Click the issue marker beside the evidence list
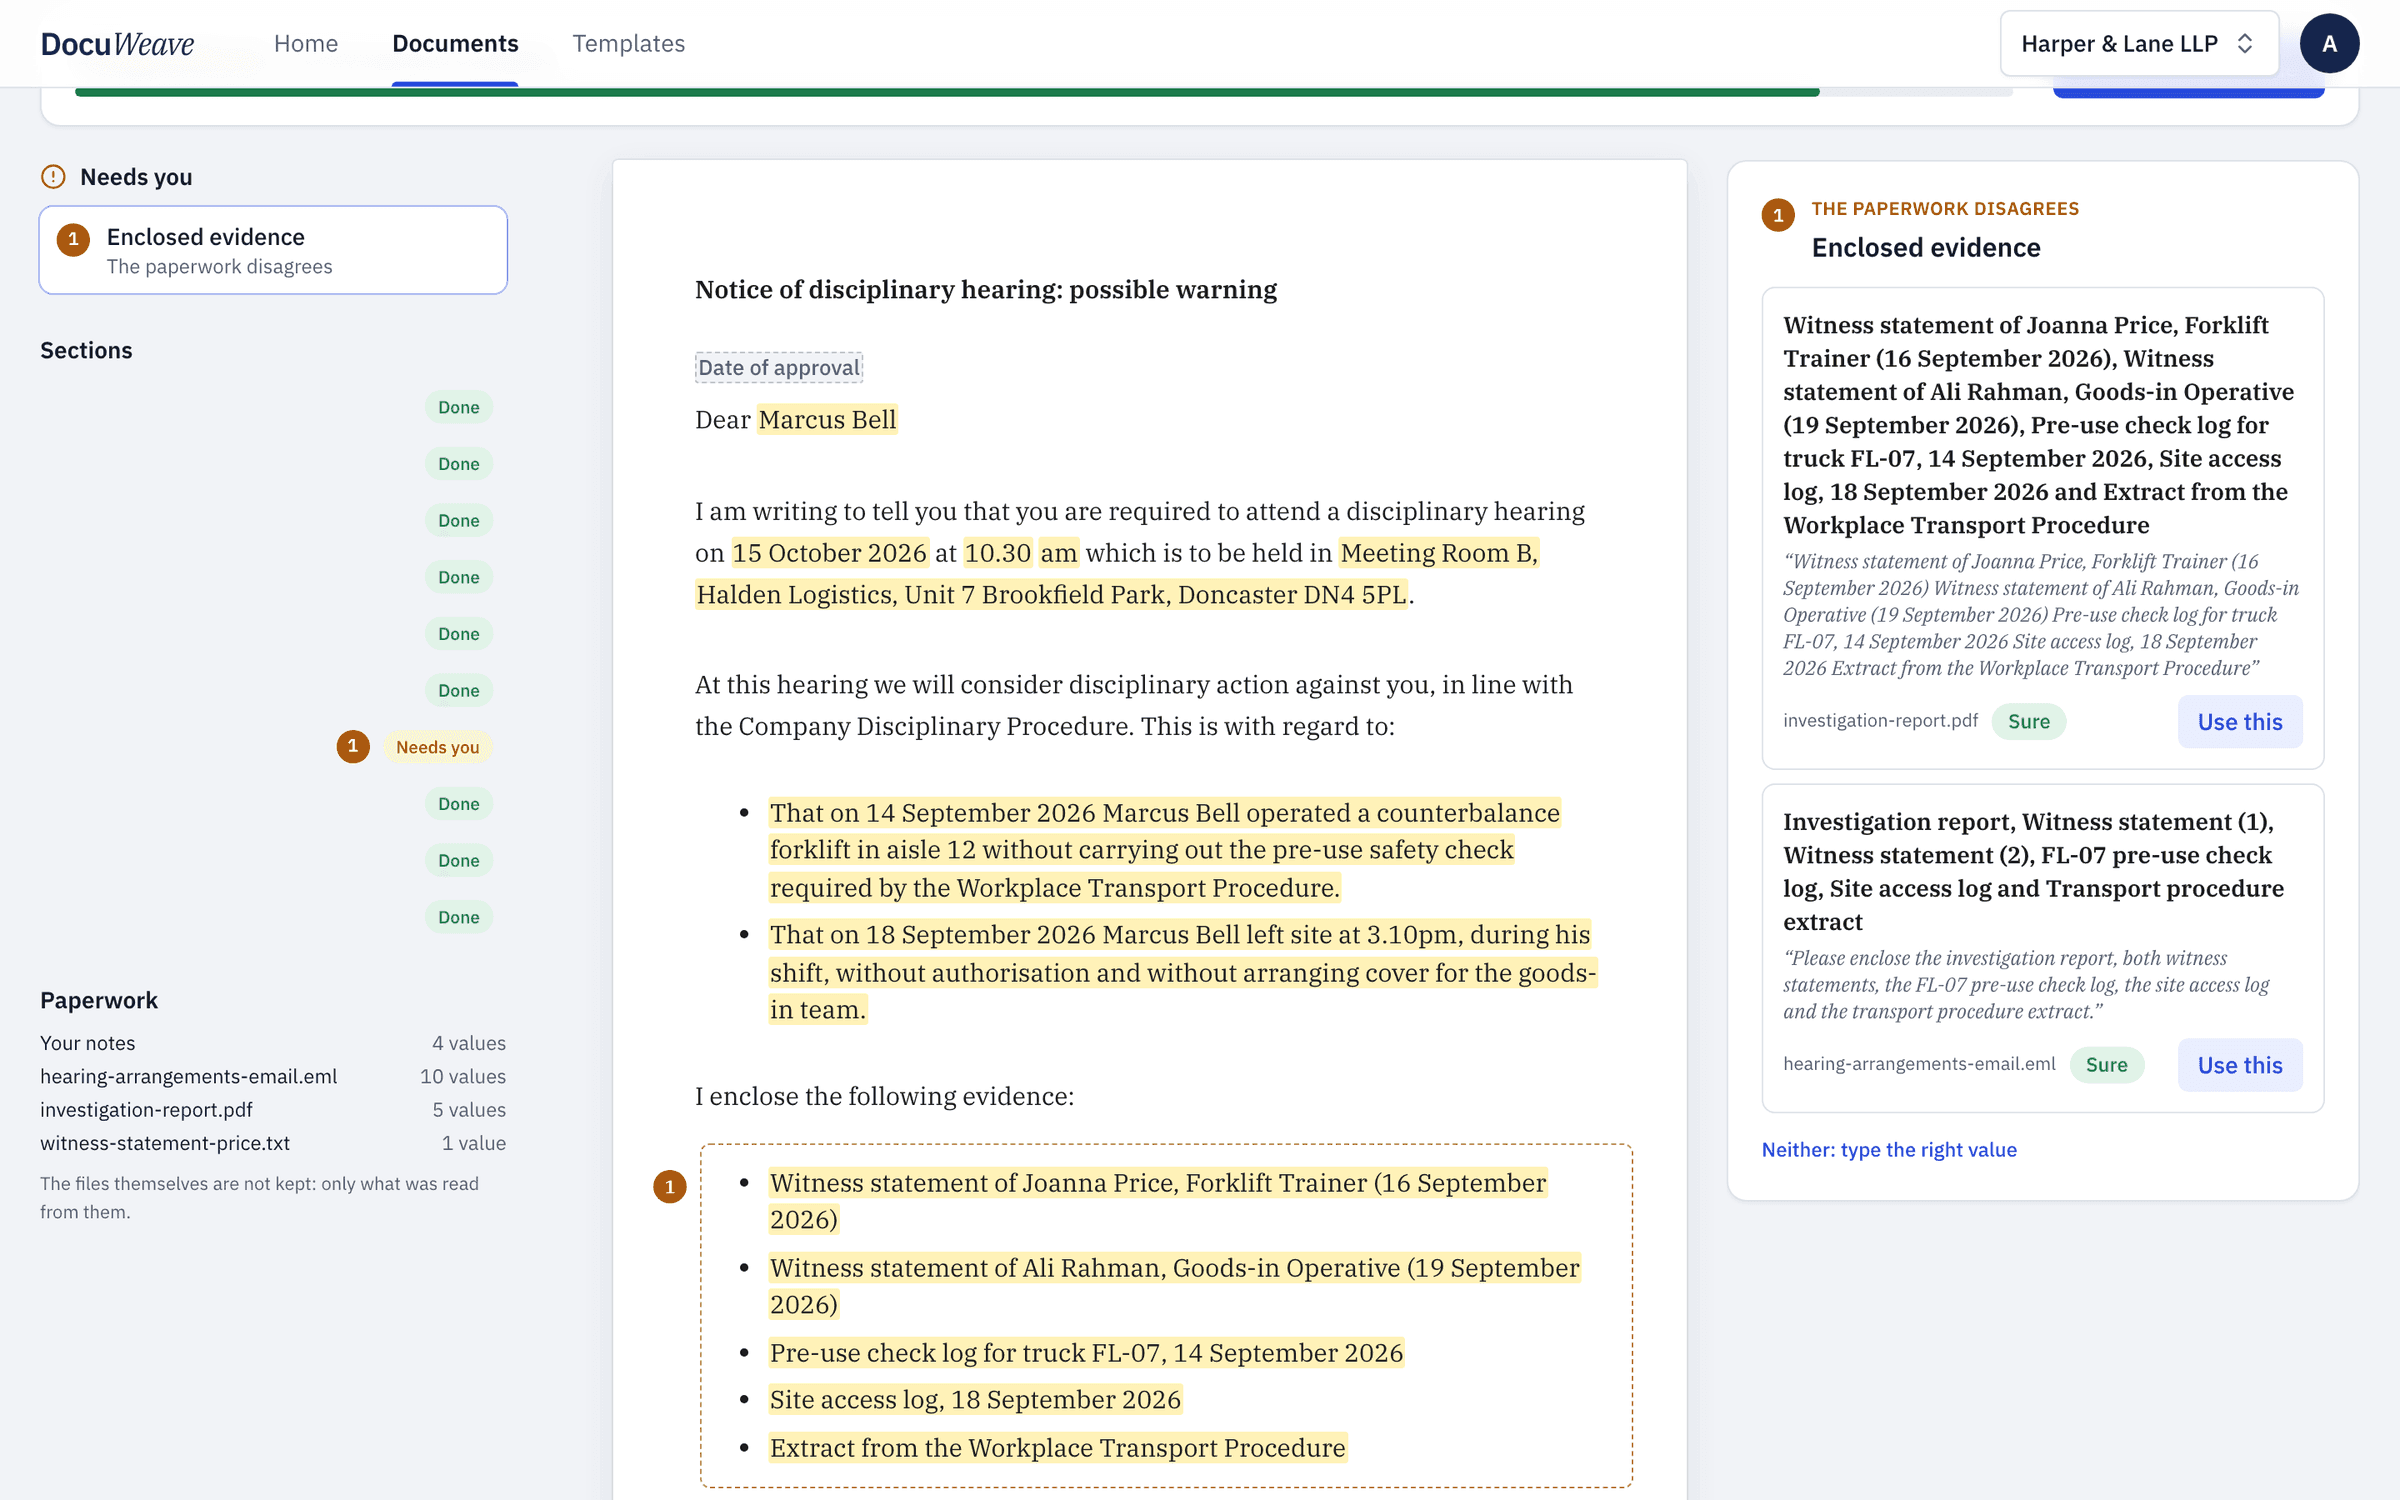The image size is (2400, 1500). [x=669, y=1187]
